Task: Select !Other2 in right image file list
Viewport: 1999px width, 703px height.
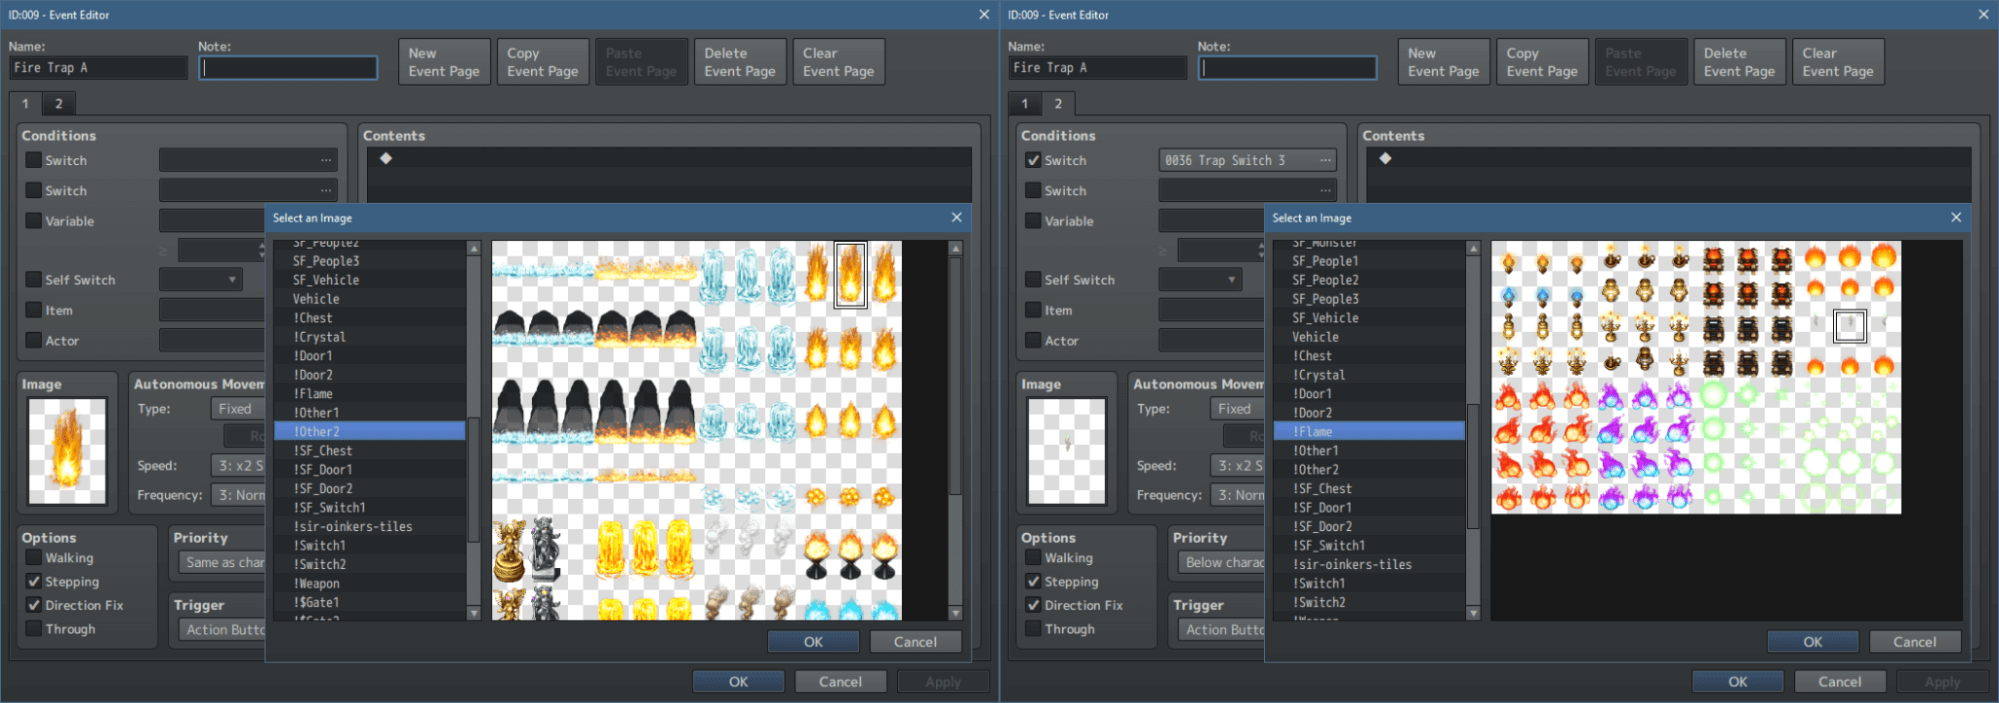Action: (x=1368, y=470)
